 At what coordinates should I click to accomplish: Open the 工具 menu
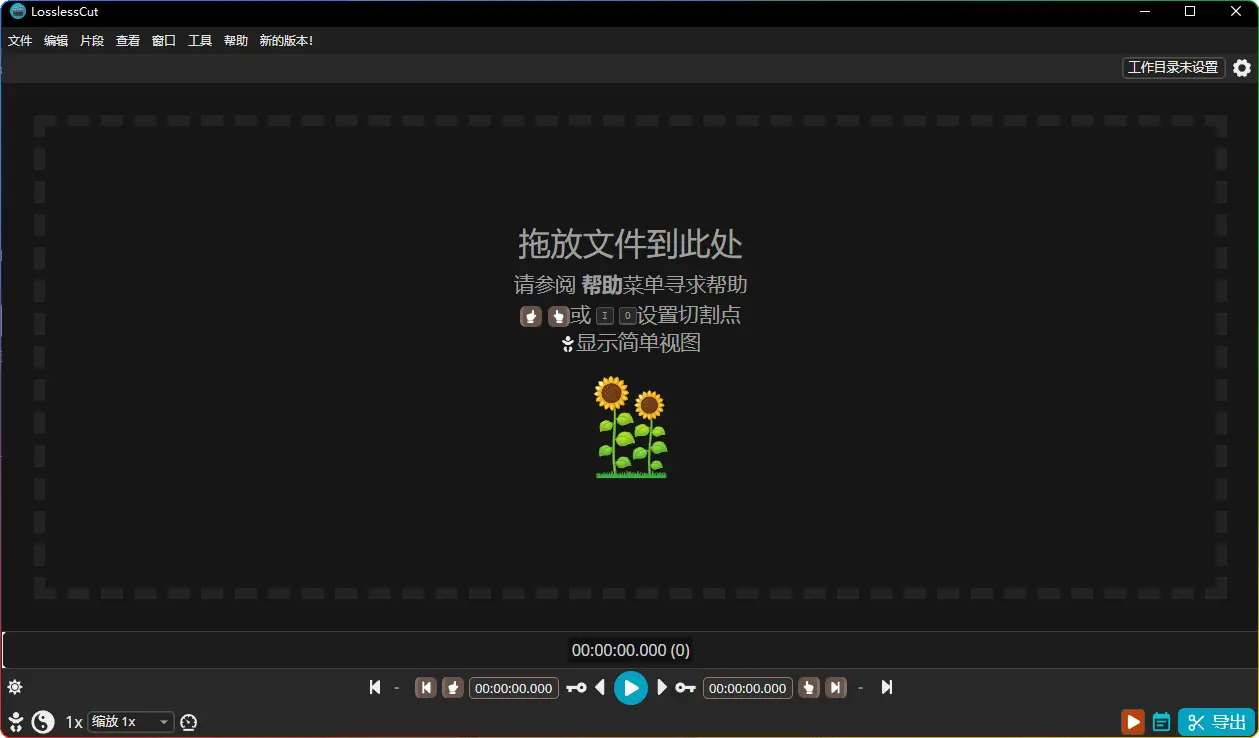pos(200,41)
